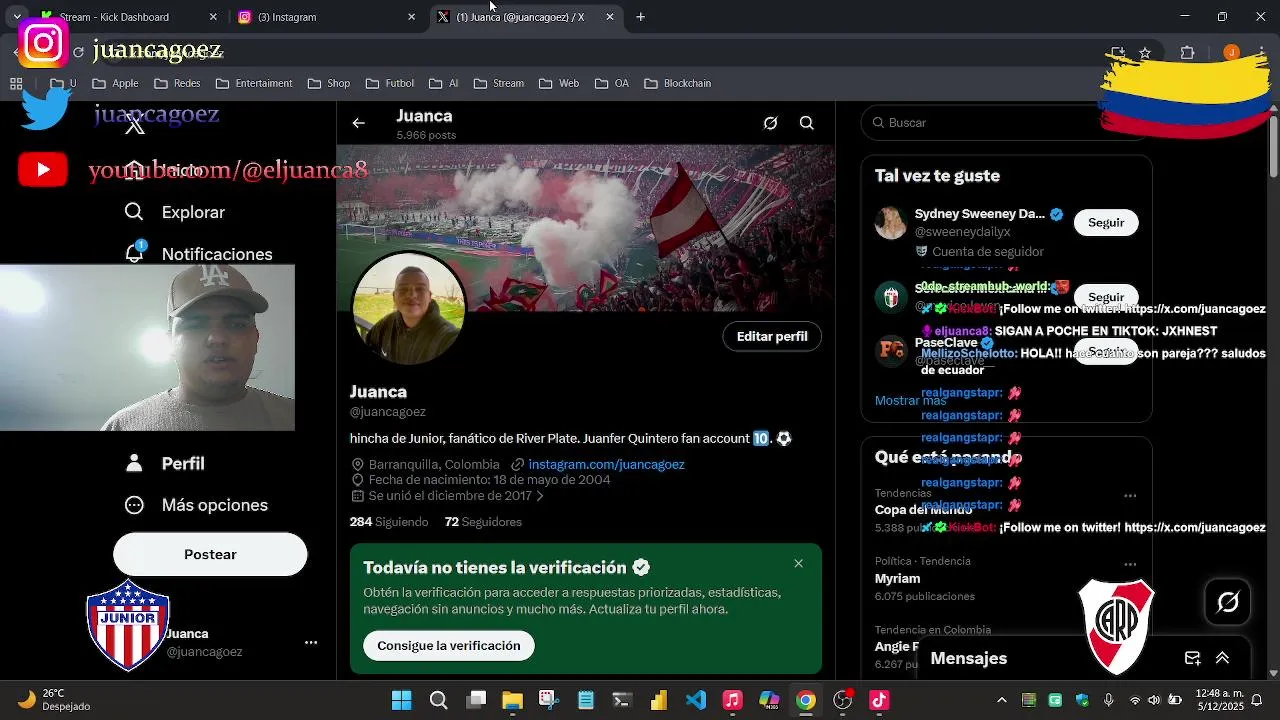Viewport: 1280px width, 720px height.
Task: Open the Chrome extensions puzzle icon
Action: tap(1188, 53)
